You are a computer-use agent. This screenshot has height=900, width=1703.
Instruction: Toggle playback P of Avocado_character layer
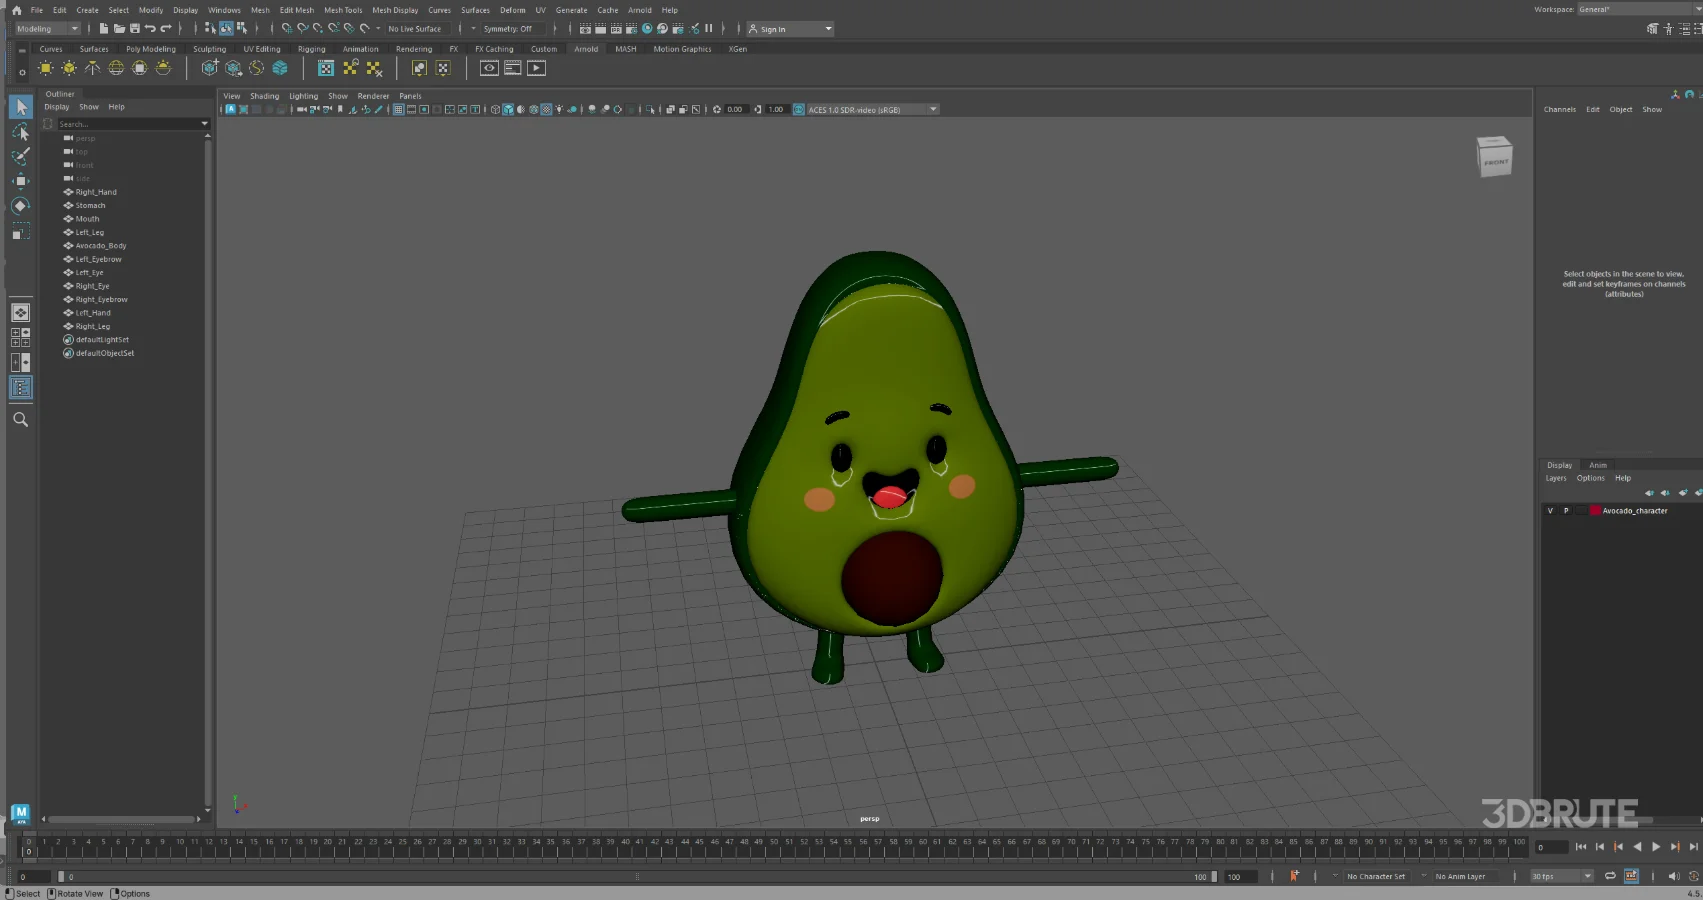coord(1566,511)
